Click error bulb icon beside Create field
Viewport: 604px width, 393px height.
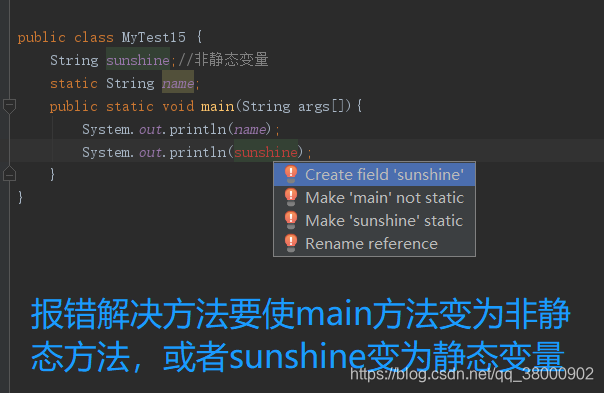click(x=291, y=174)
